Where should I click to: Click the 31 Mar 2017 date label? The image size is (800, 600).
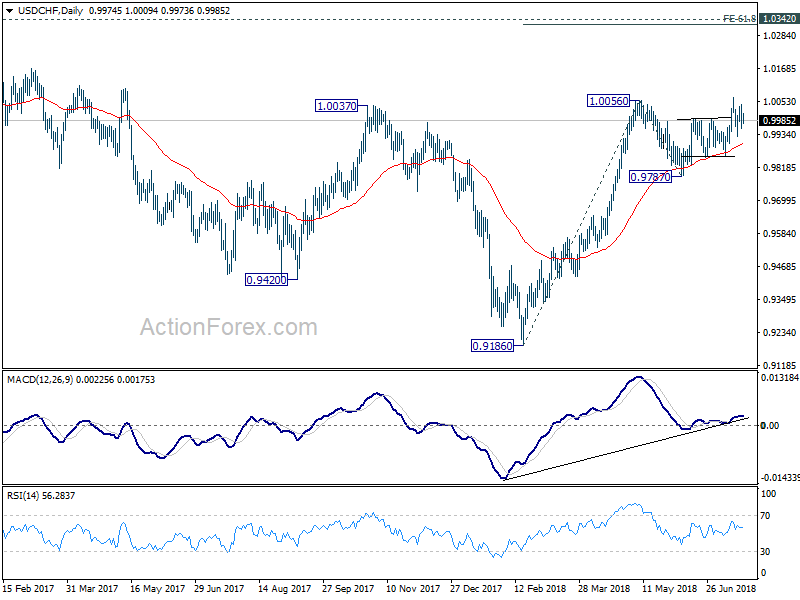coord(92,588)
